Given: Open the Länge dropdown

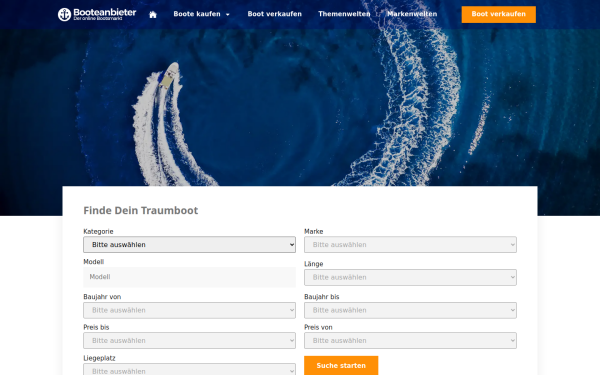Looking at the screenshot, I should pyautogui.click(x=410, y=277).
